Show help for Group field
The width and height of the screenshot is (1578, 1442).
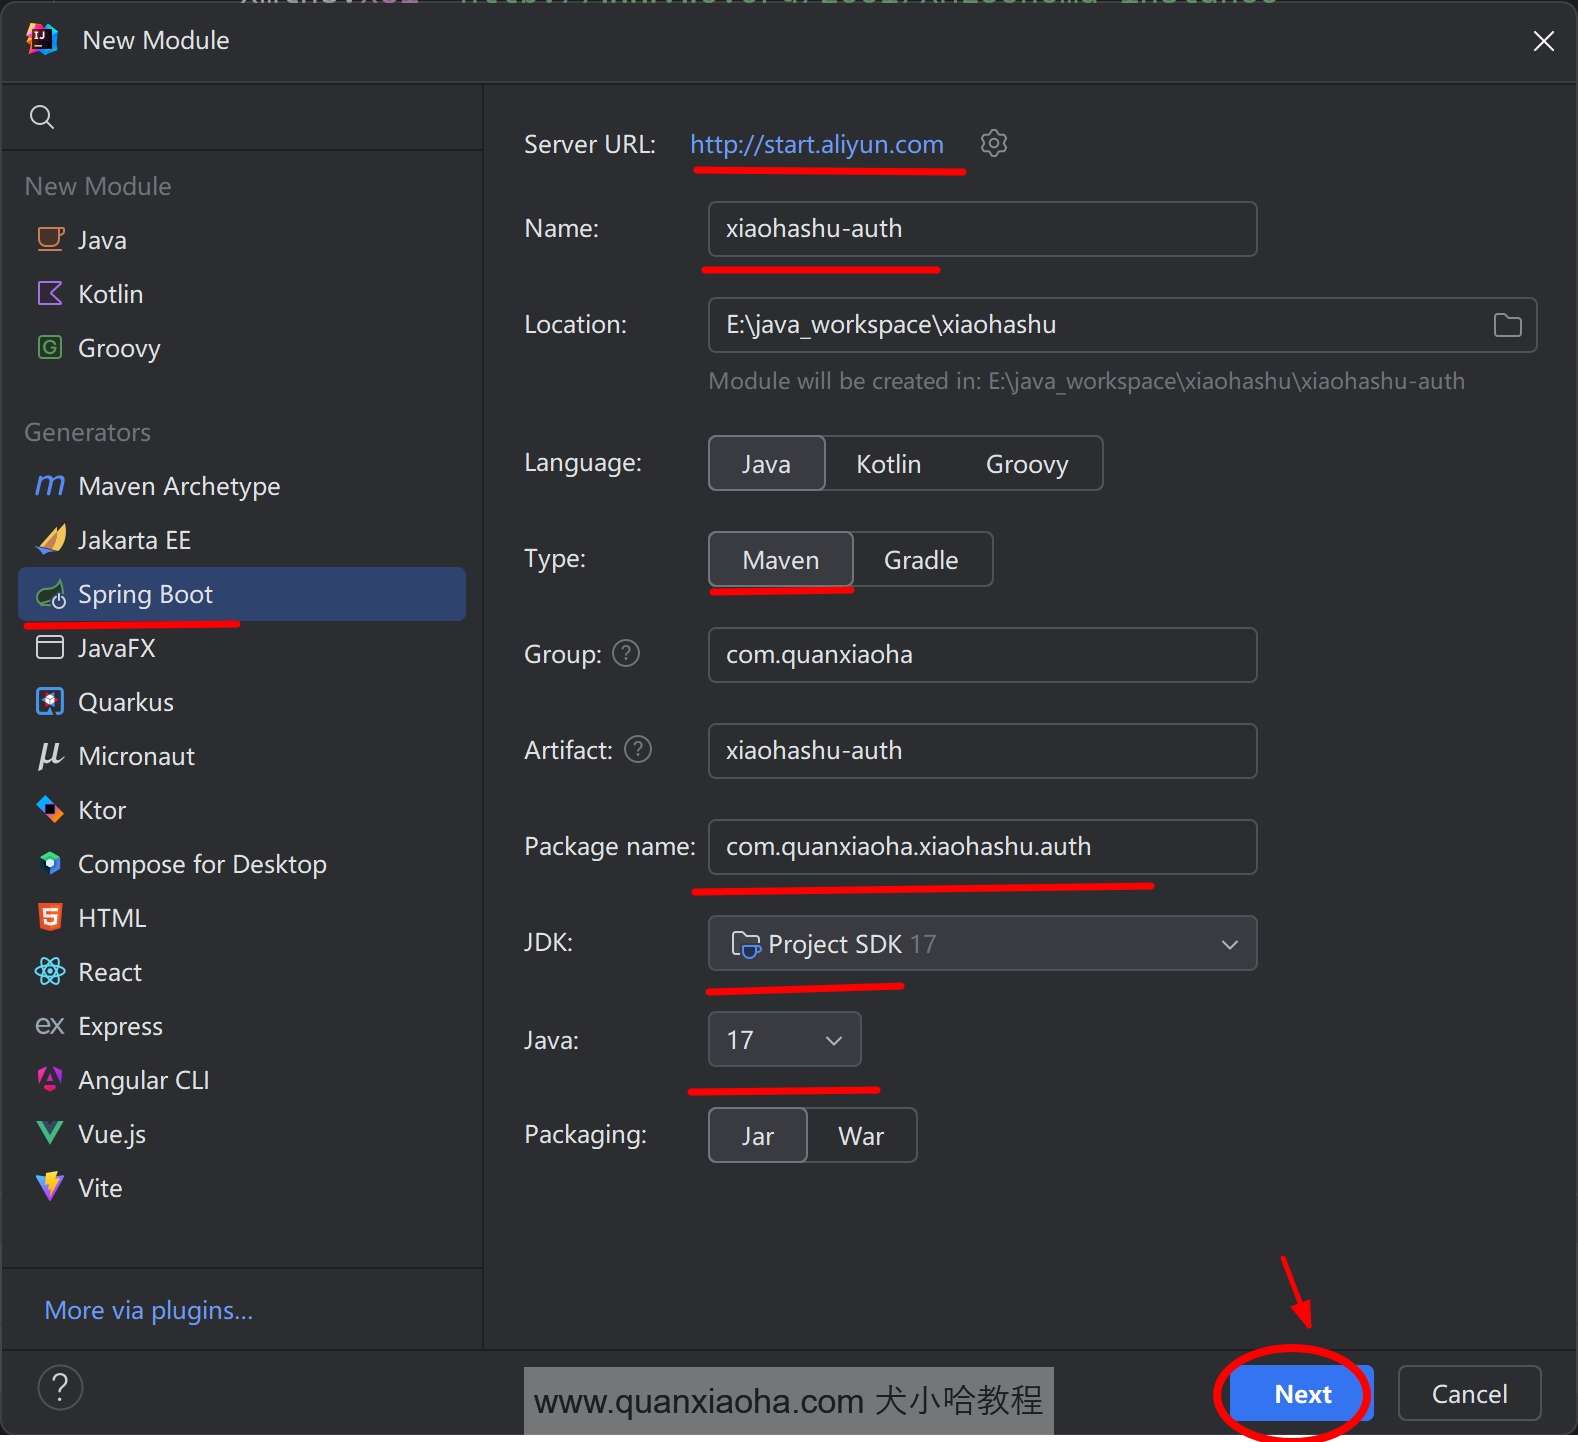[626, 654]
